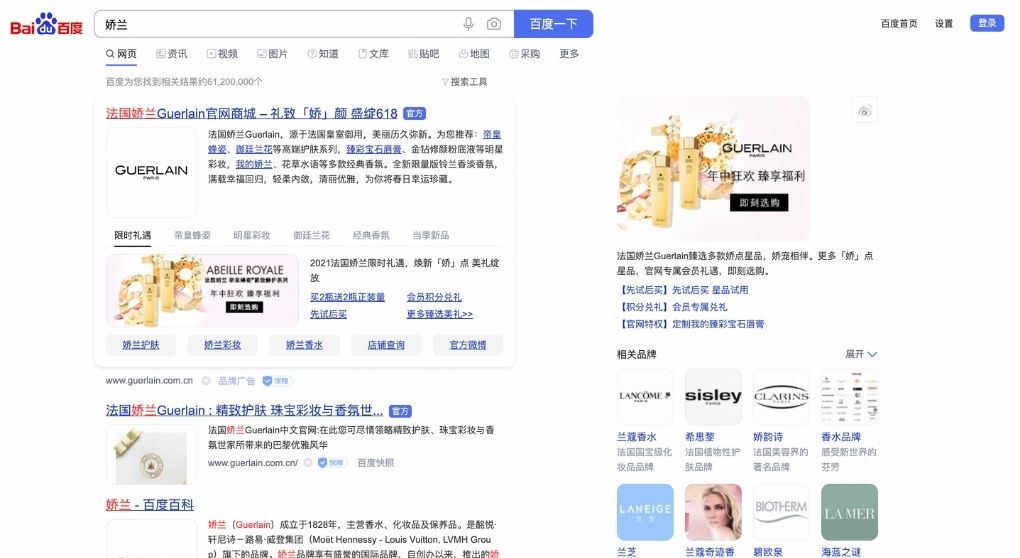The height and width of the screenshot is (558, 1020).
Task: Switch to the 地图 tab
Action: click(x=474, y=54)
